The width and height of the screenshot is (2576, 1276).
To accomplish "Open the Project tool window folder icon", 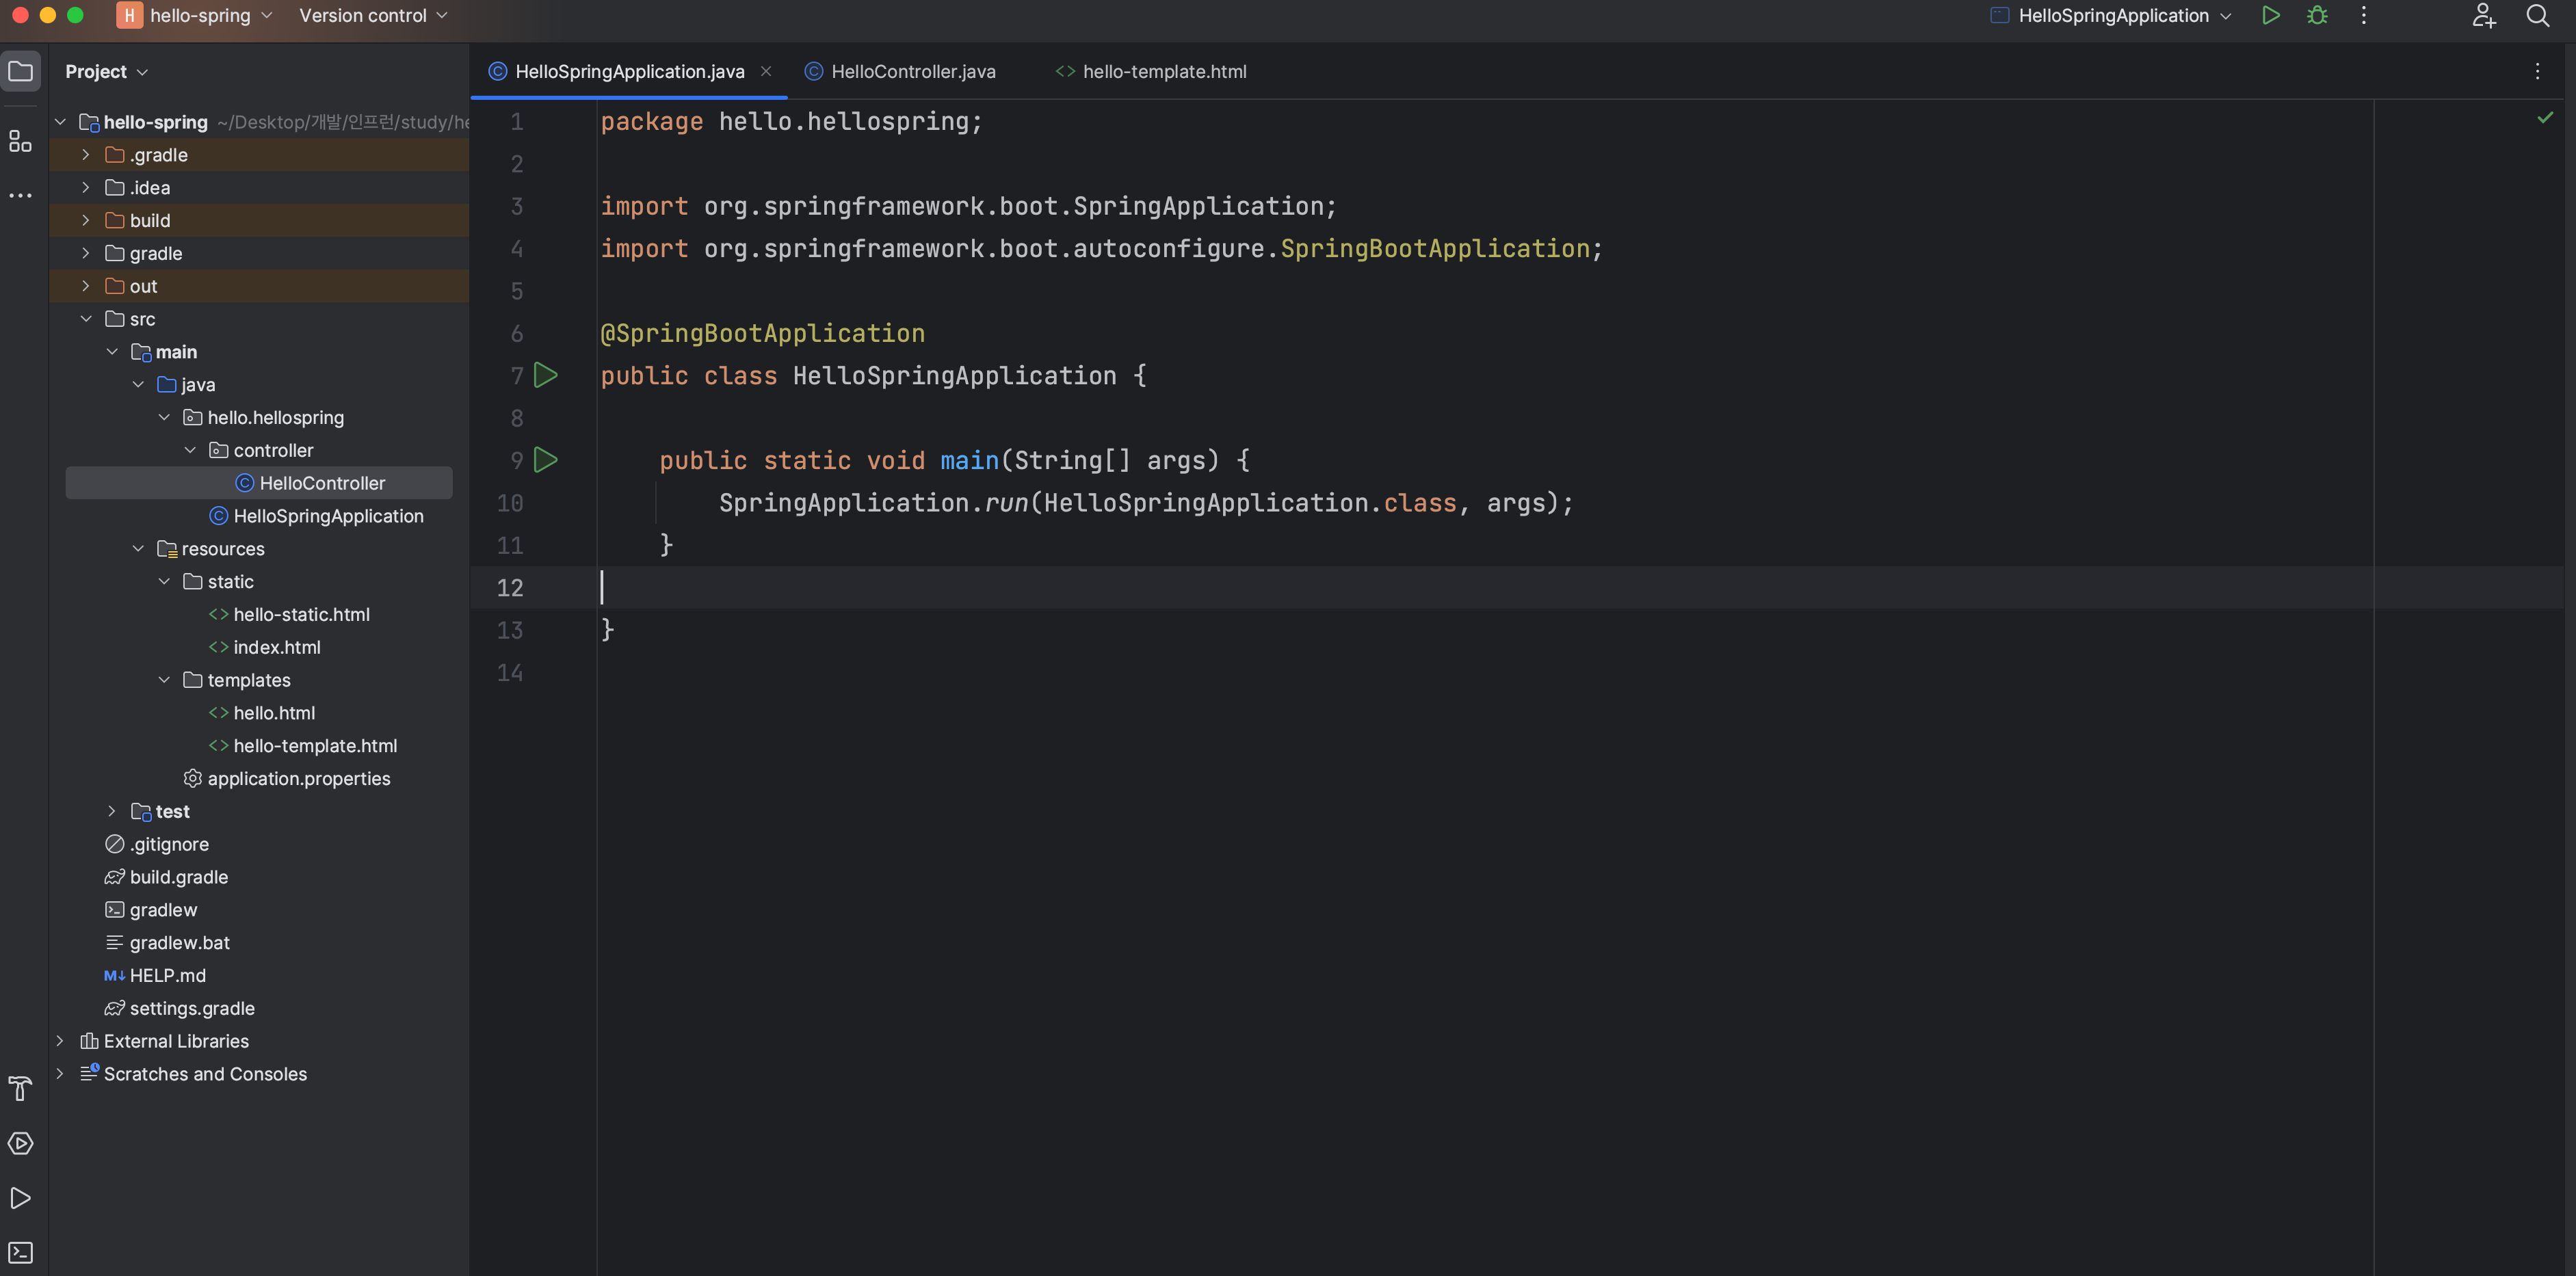I will (20, 71).
